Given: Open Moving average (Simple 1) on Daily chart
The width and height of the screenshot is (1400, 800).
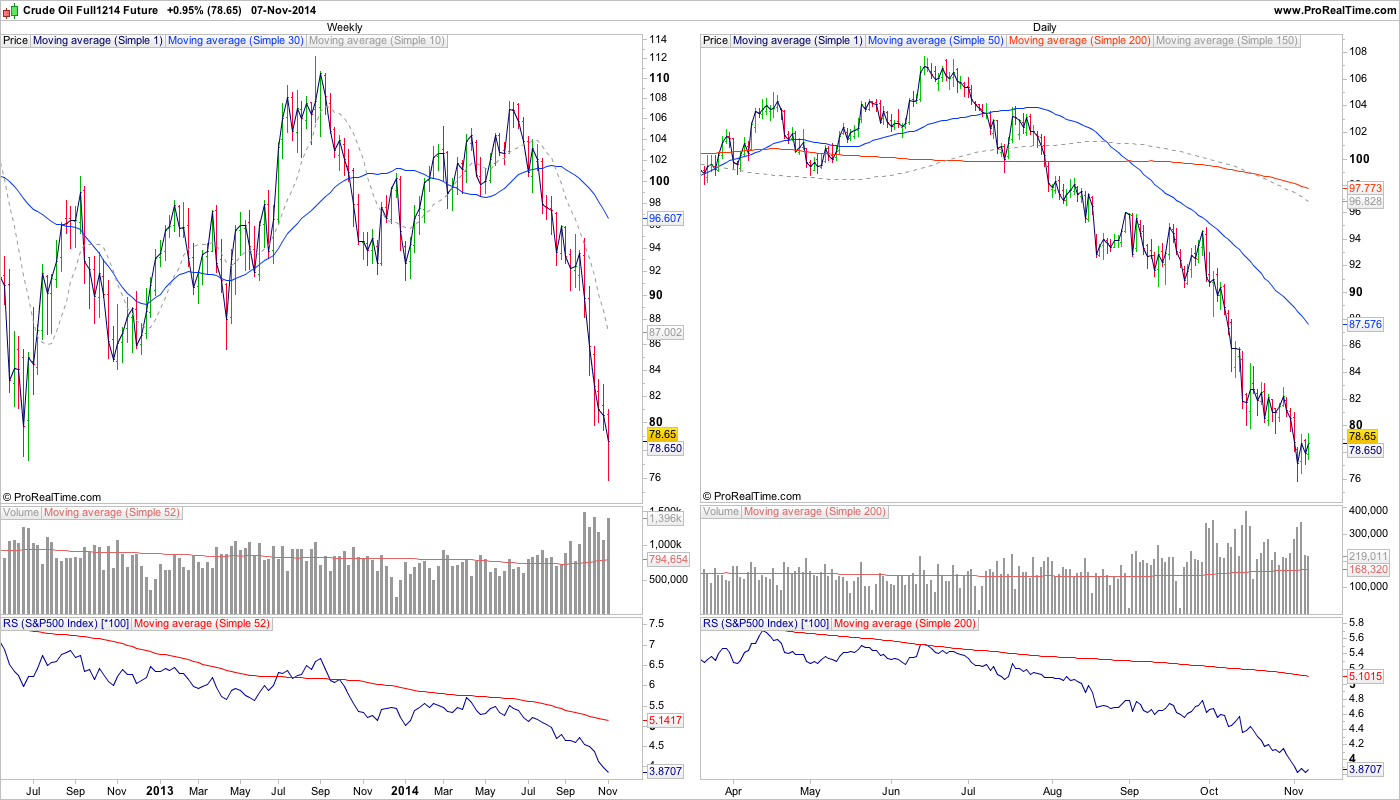Looking at the screenshot, I should coord(798,41).
